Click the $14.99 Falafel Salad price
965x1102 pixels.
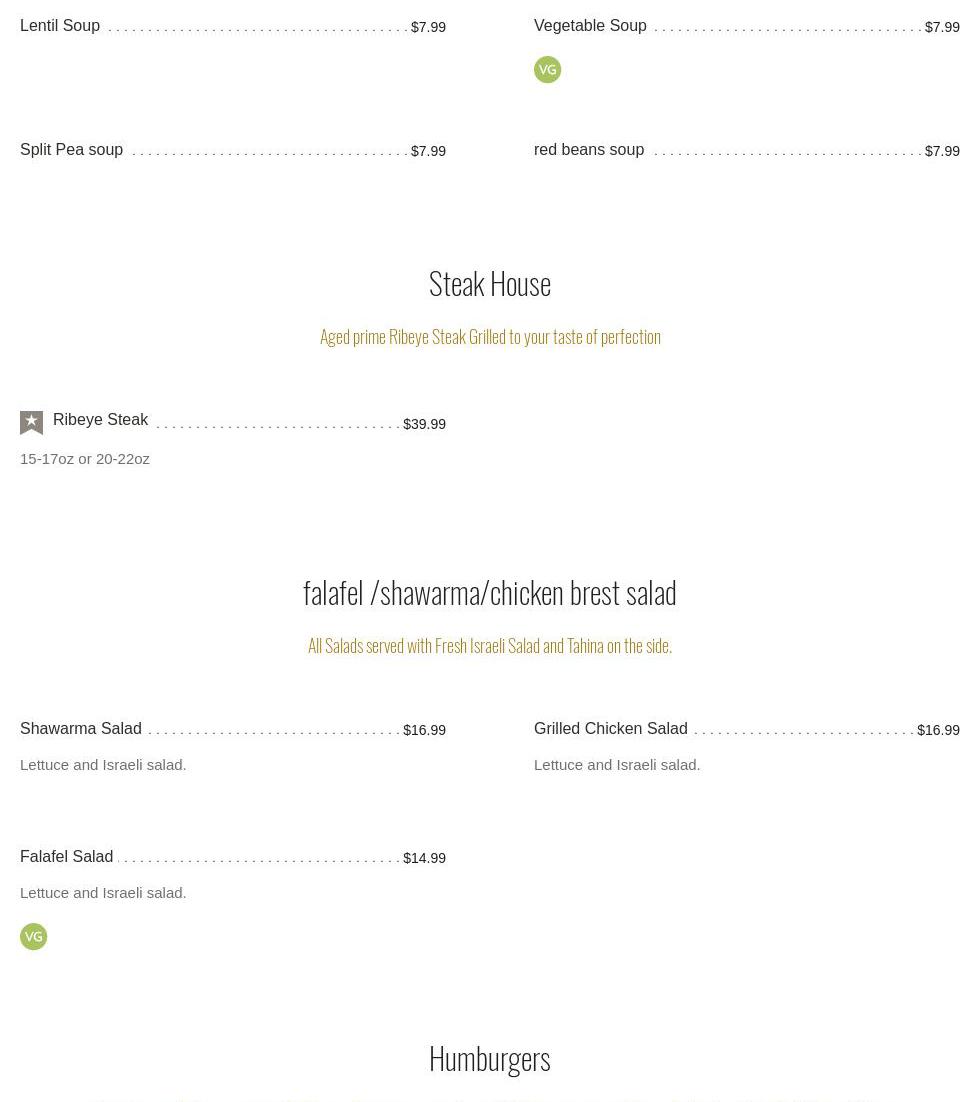coord(424,858)
